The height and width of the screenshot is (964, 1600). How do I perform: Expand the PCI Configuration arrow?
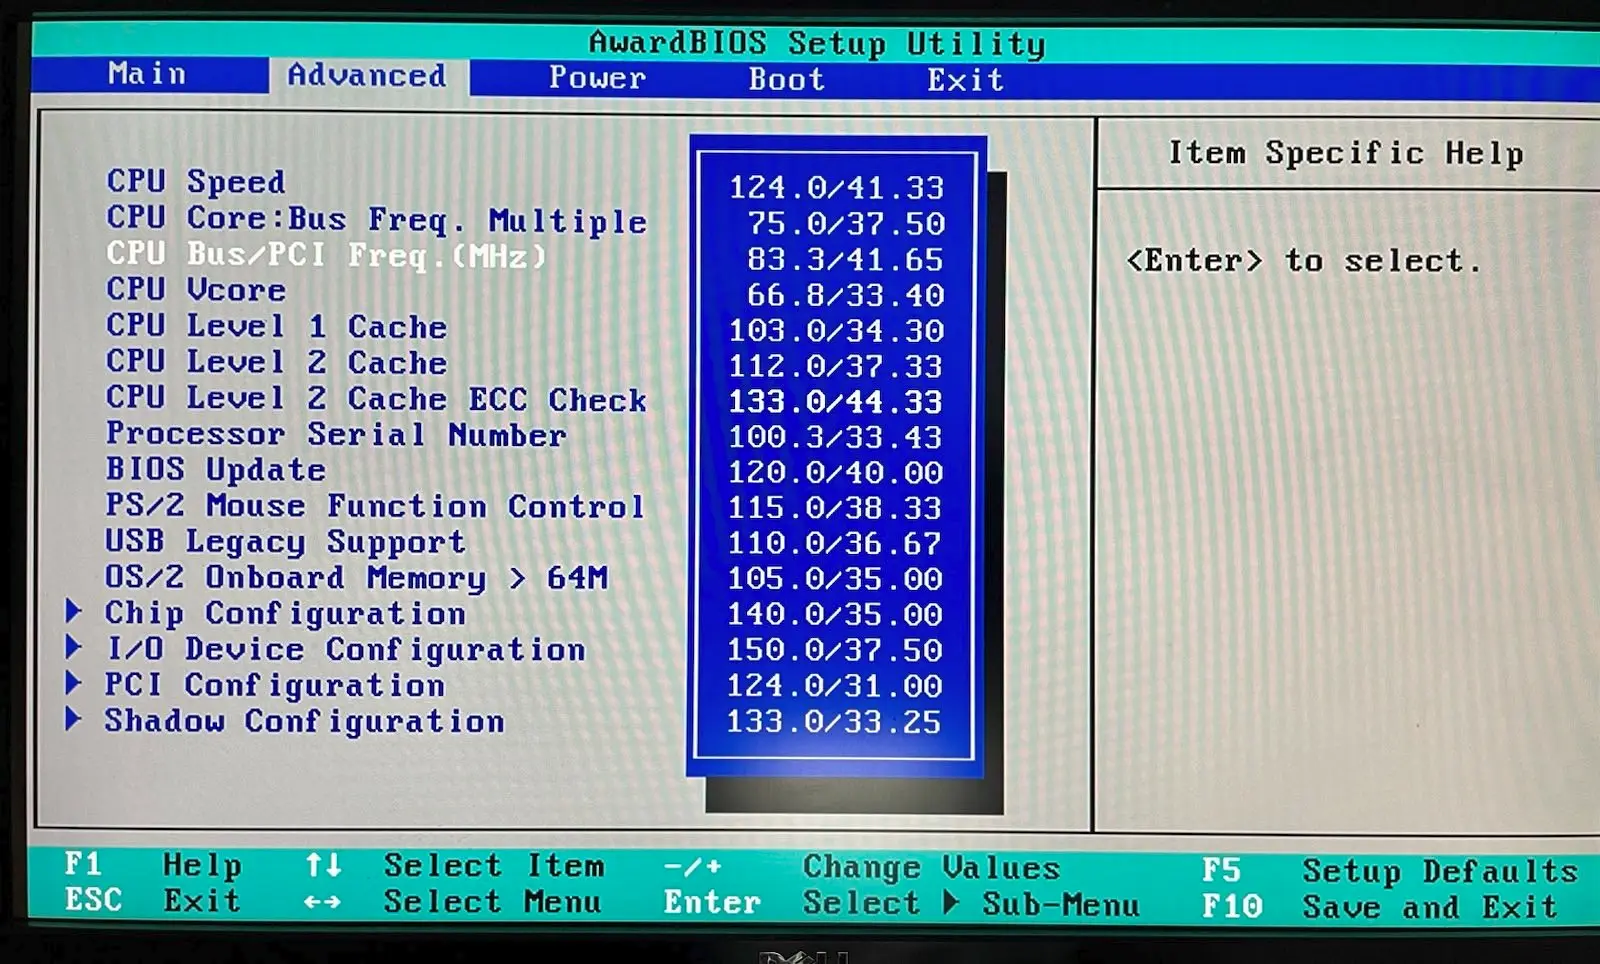point(73,682)
